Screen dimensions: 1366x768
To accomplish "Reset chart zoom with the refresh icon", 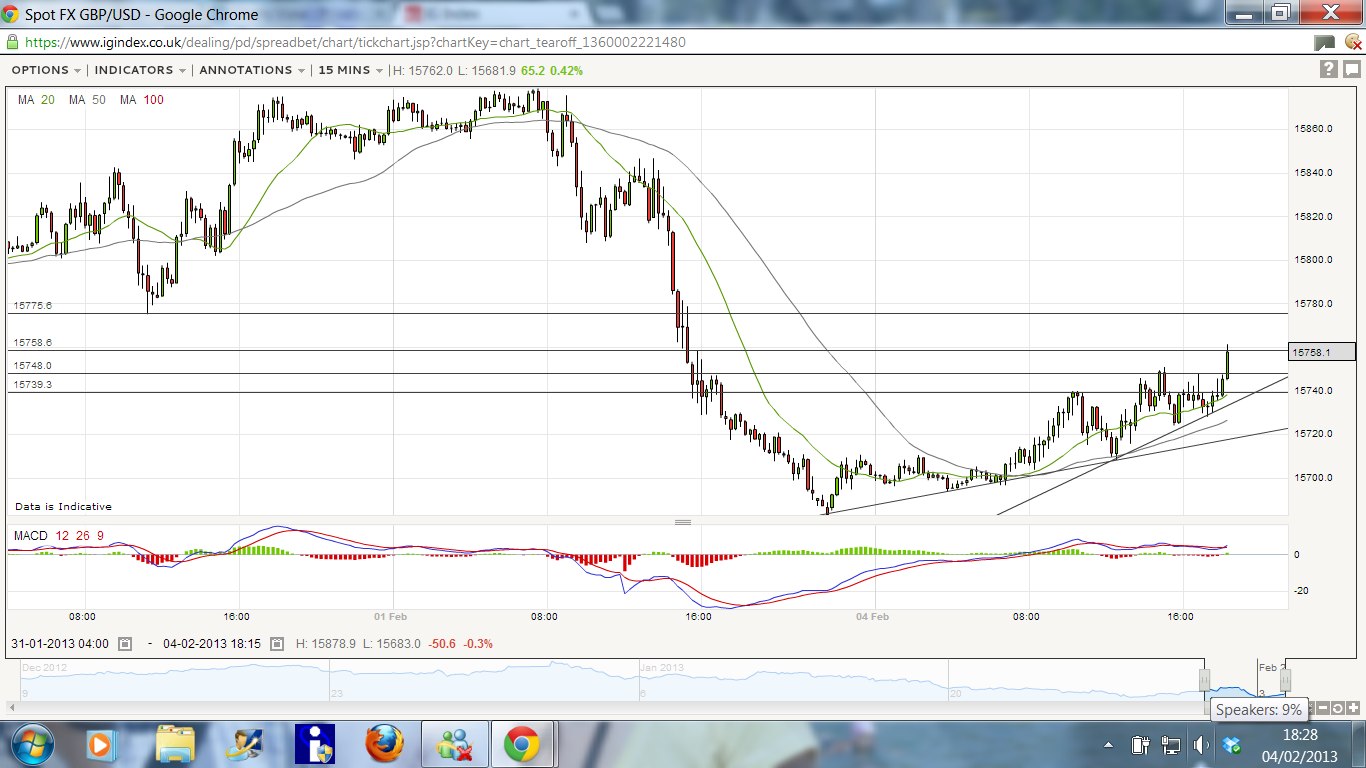I will click(x=1338, y=708).
